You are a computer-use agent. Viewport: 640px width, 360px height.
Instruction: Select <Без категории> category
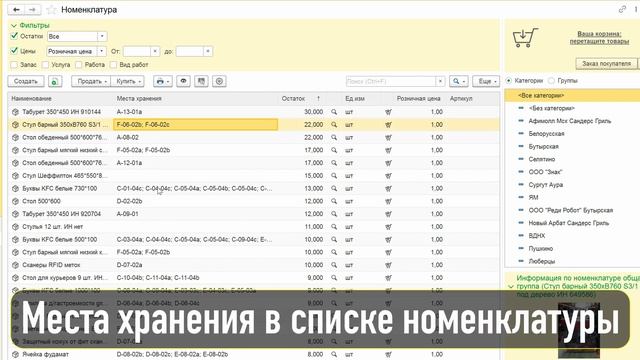[x=551, y=108]
